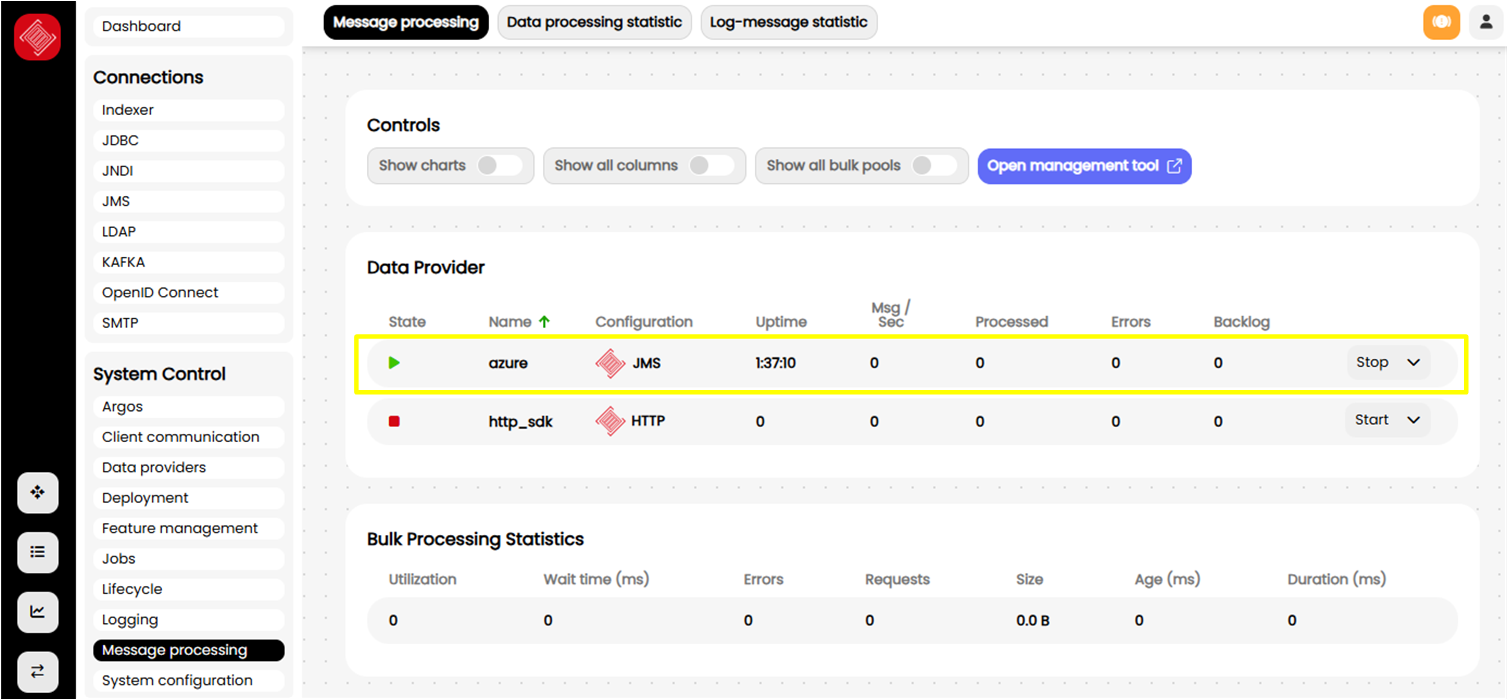
Task: Select Message processing in sidebar
Action: (x=188, y=650)
